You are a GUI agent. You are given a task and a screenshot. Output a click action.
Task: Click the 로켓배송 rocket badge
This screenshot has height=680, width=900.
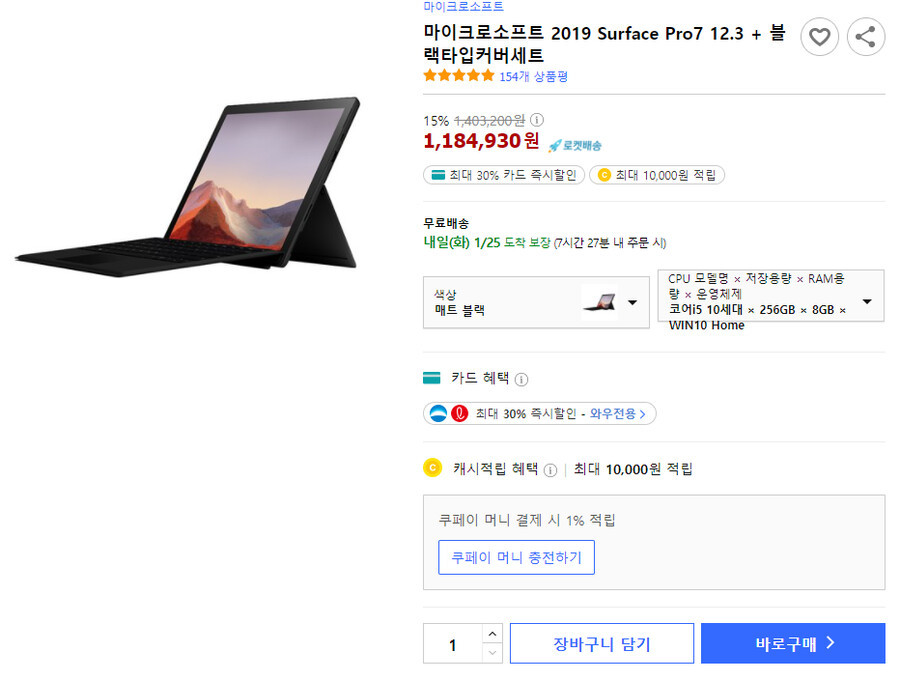pos(575,145)
